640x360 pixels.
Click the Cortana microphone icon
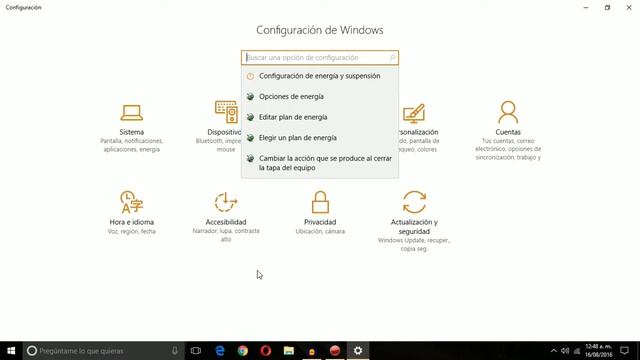(175, 351)
